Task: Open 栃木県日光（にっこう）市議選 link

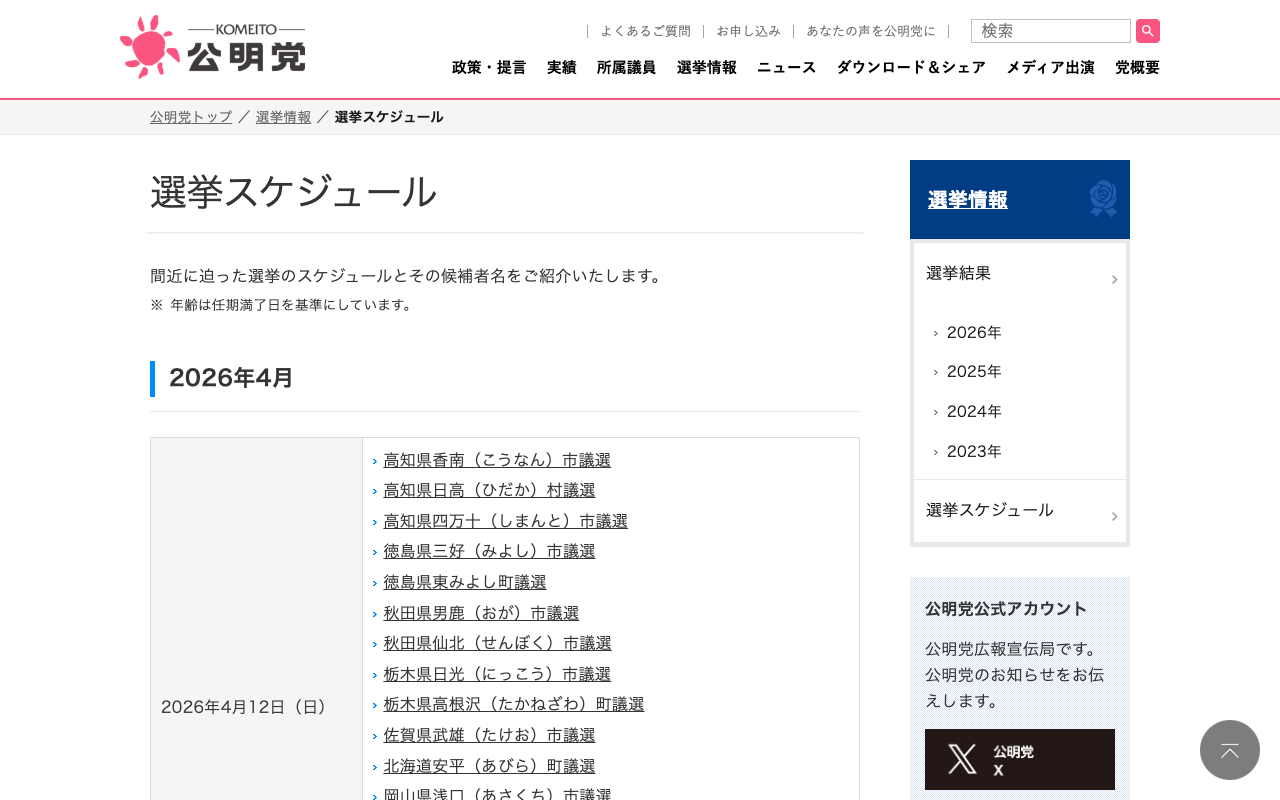Action: (x=497, y=674)
